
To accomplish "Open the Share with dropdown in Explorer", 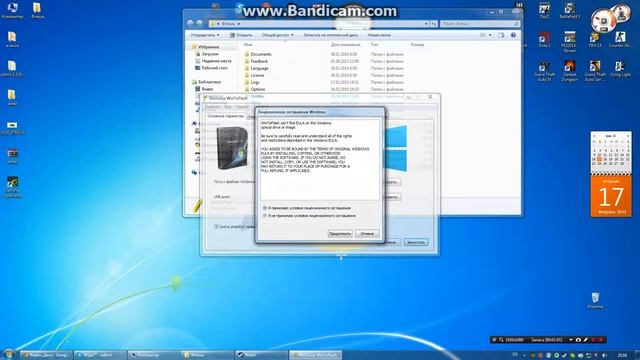I will [x=277, y=35].
